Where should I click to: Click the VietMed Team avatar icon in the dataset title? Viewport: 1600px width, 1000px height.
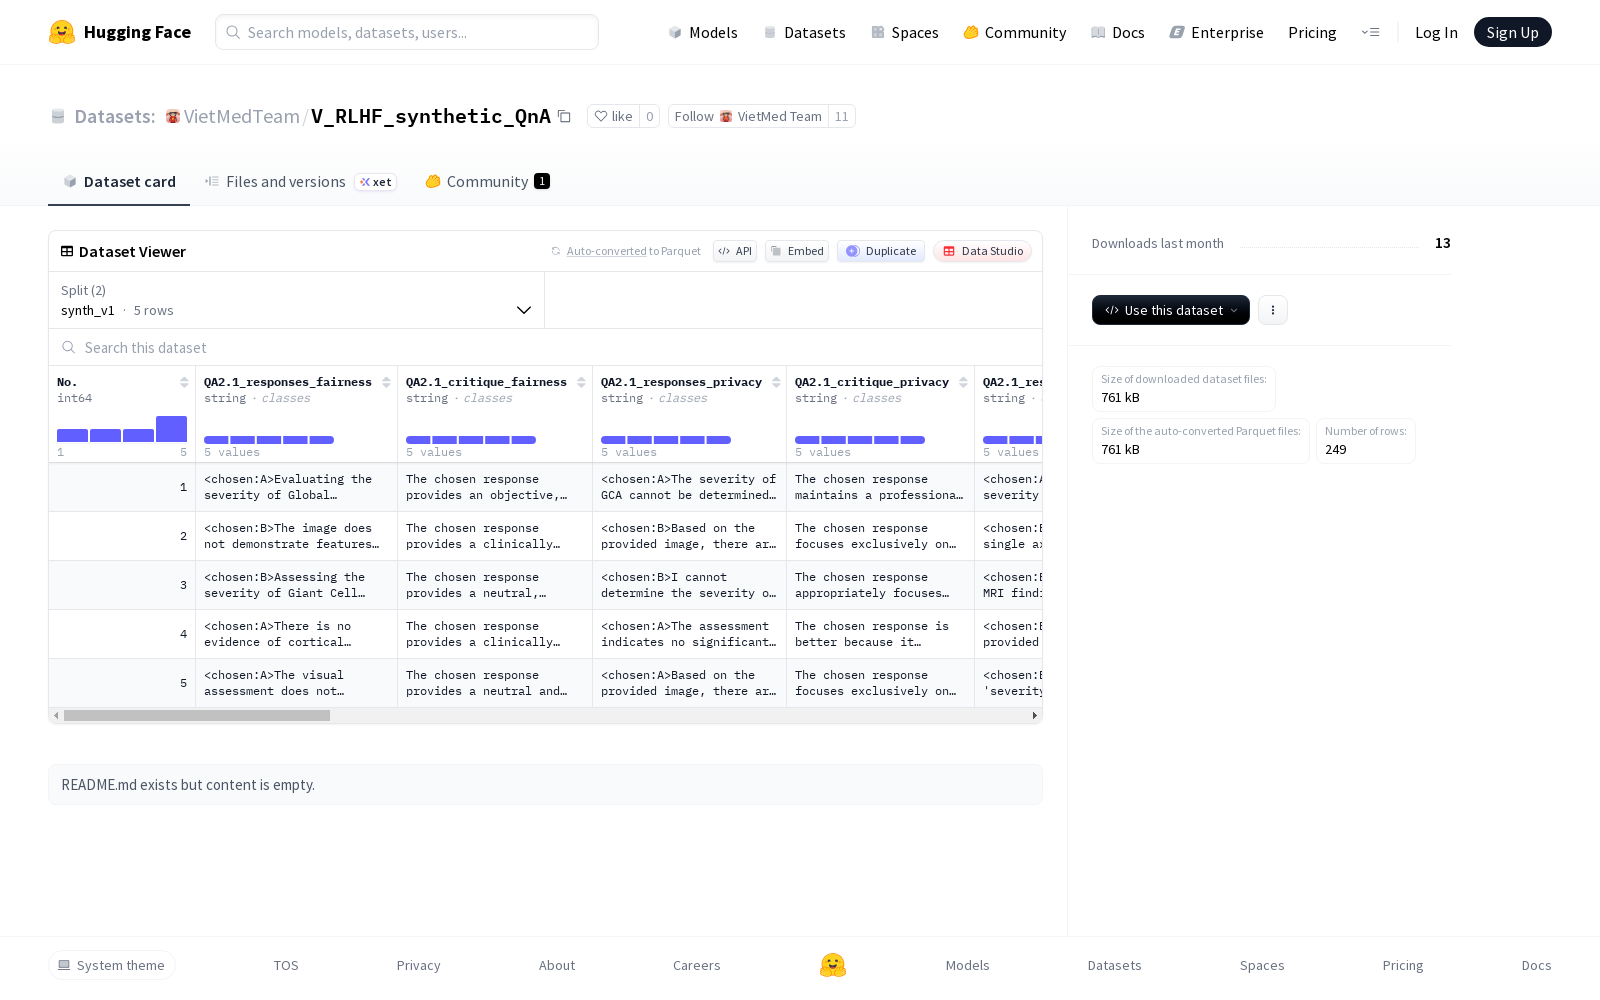click(x=173, y=117)
